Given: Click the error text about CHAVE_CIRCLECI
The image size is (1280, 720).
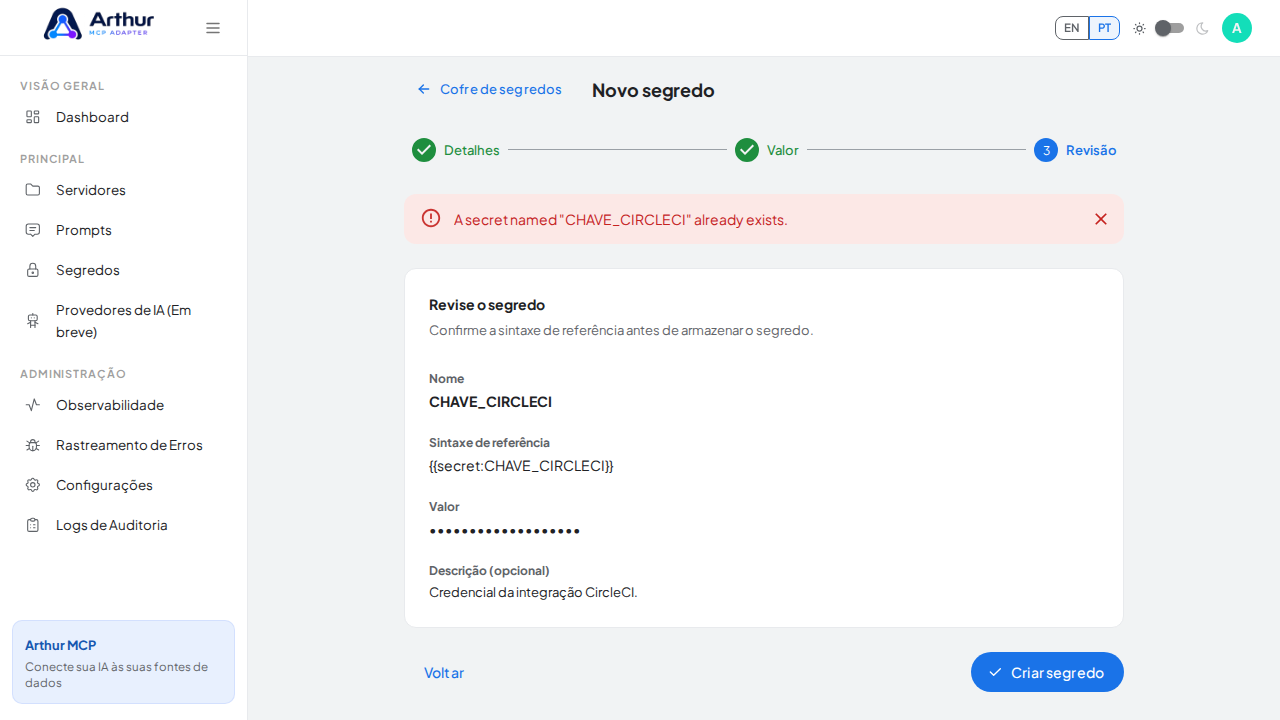Looking at the screenshot, I should [x=621, y=219].
